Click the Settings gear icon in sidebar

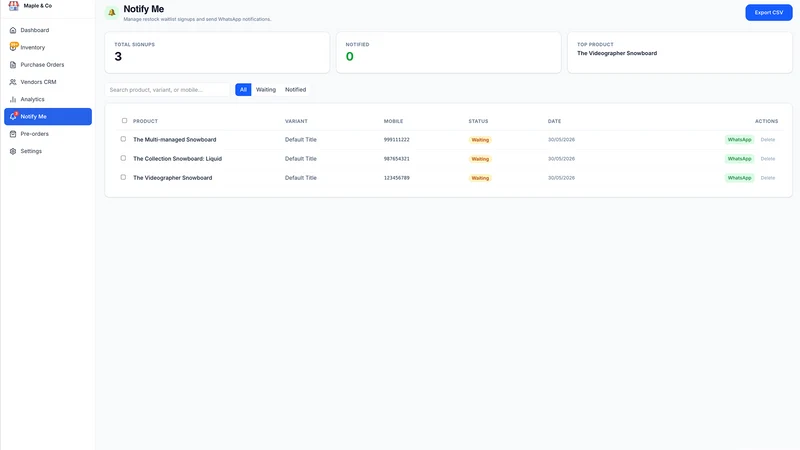(13, 151)
